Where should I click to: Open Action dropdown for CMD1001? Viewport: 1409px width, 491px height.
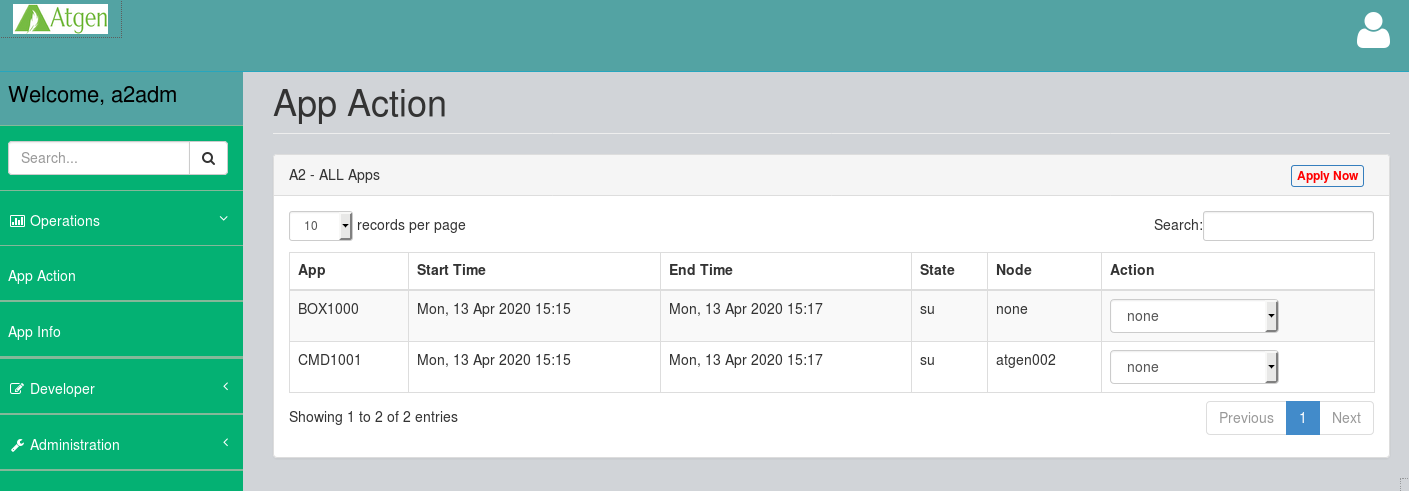(x=1194, y=367)
